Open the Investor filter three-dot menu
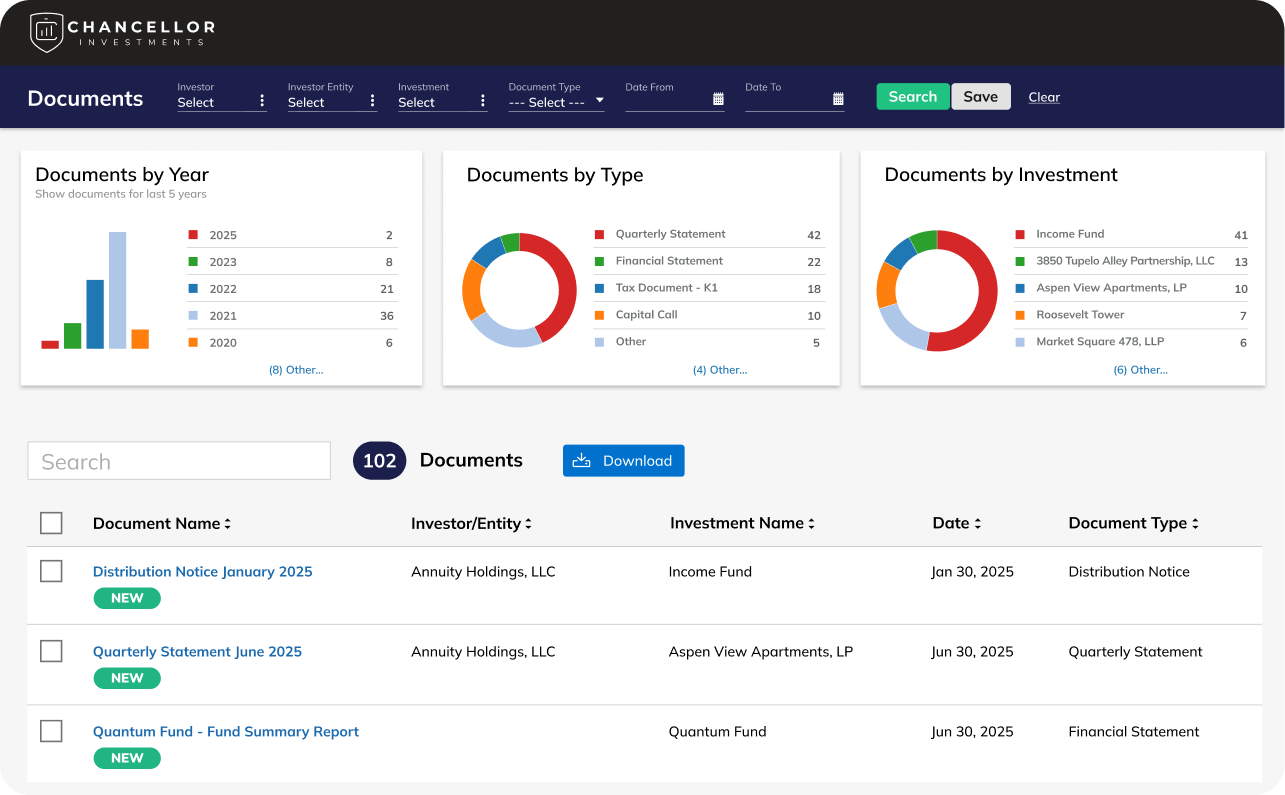The width and height of the screenshot is (1285, 795). coord(262,101)
